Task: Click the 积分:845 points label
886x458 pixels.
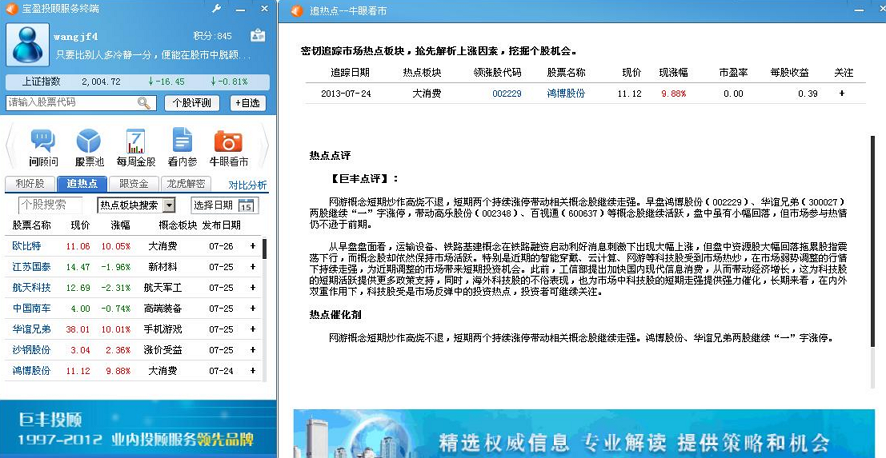Action: [x=212, y=36]
